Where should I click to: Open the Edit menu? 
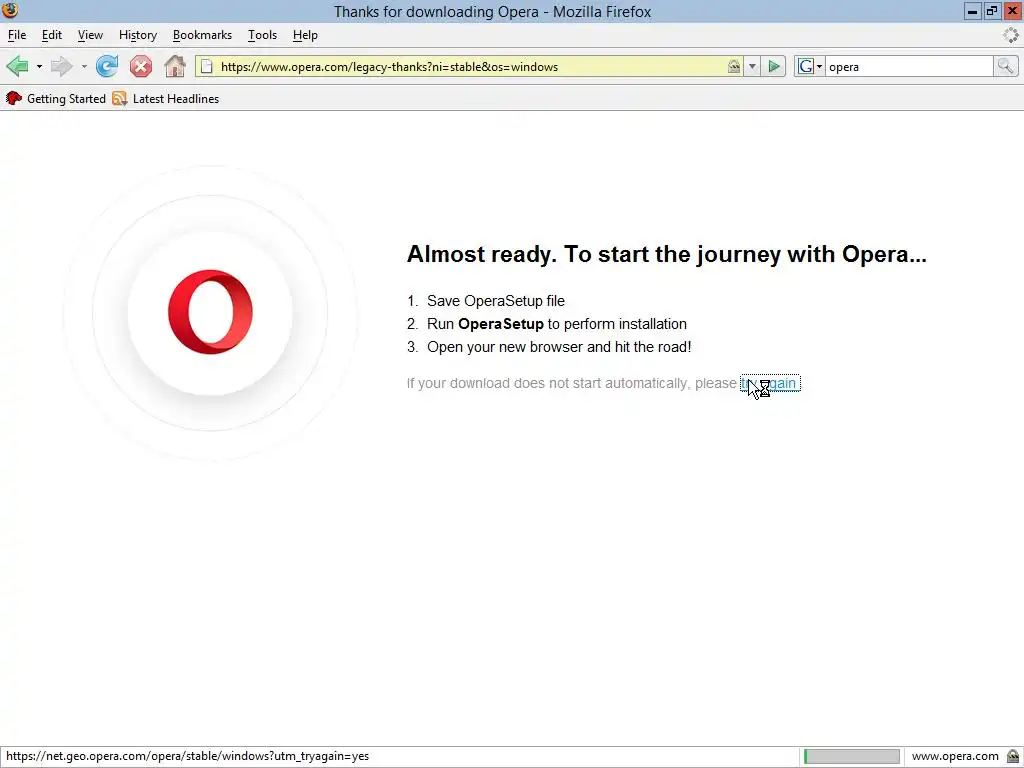[x=52, y=35]
